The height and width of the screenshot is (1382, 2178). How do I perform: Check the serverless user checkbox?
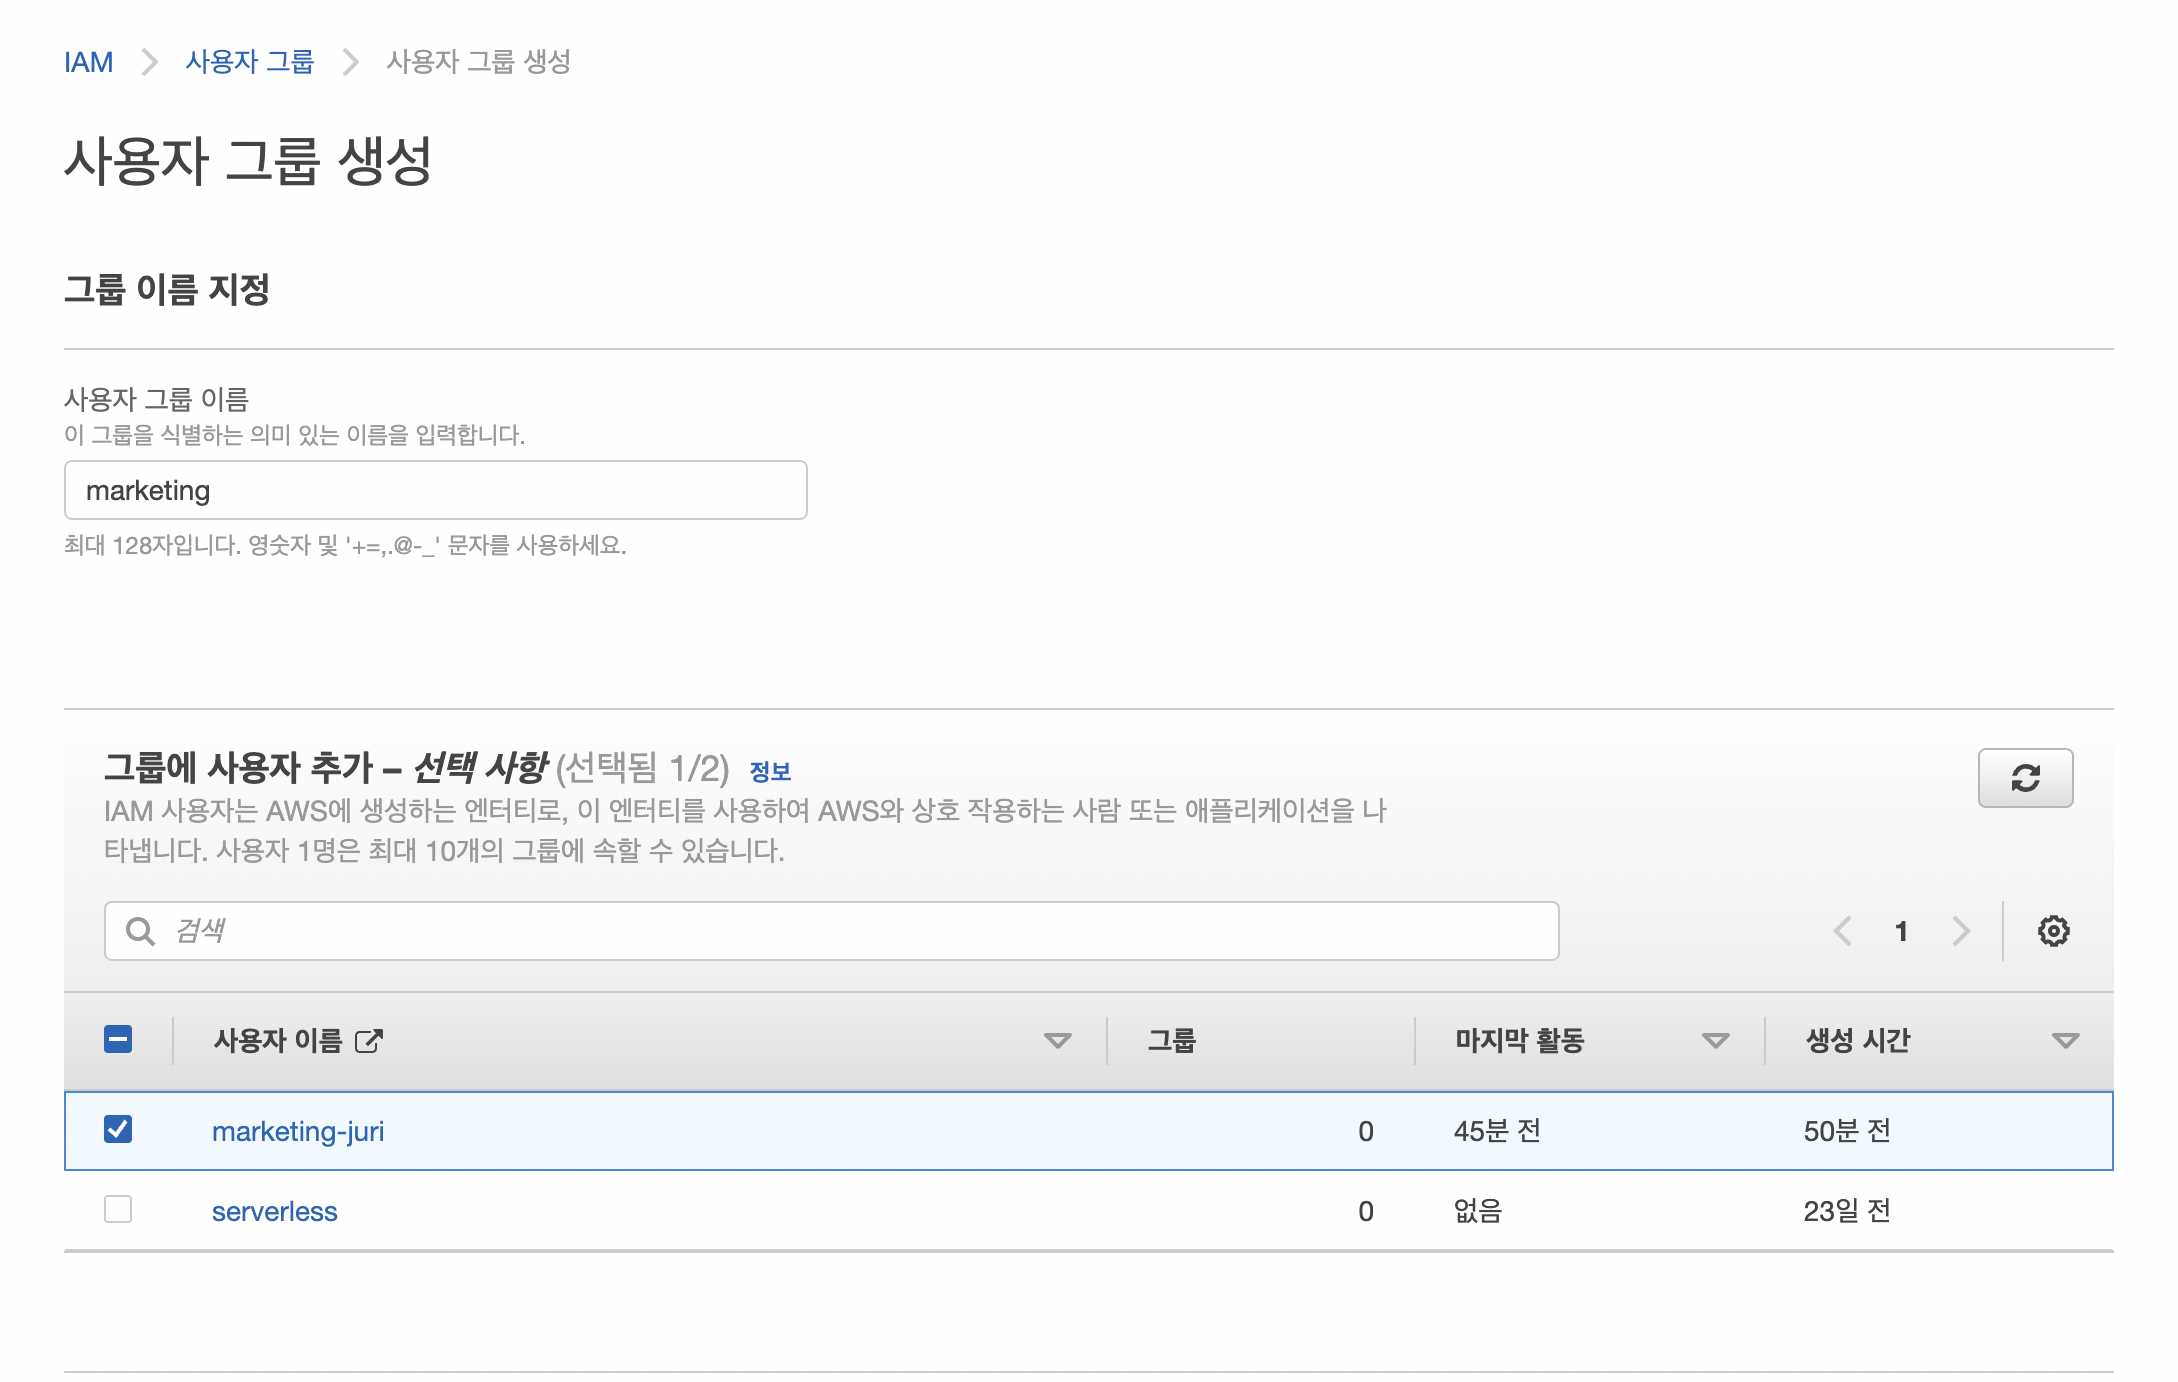(x=118, y=1210)
